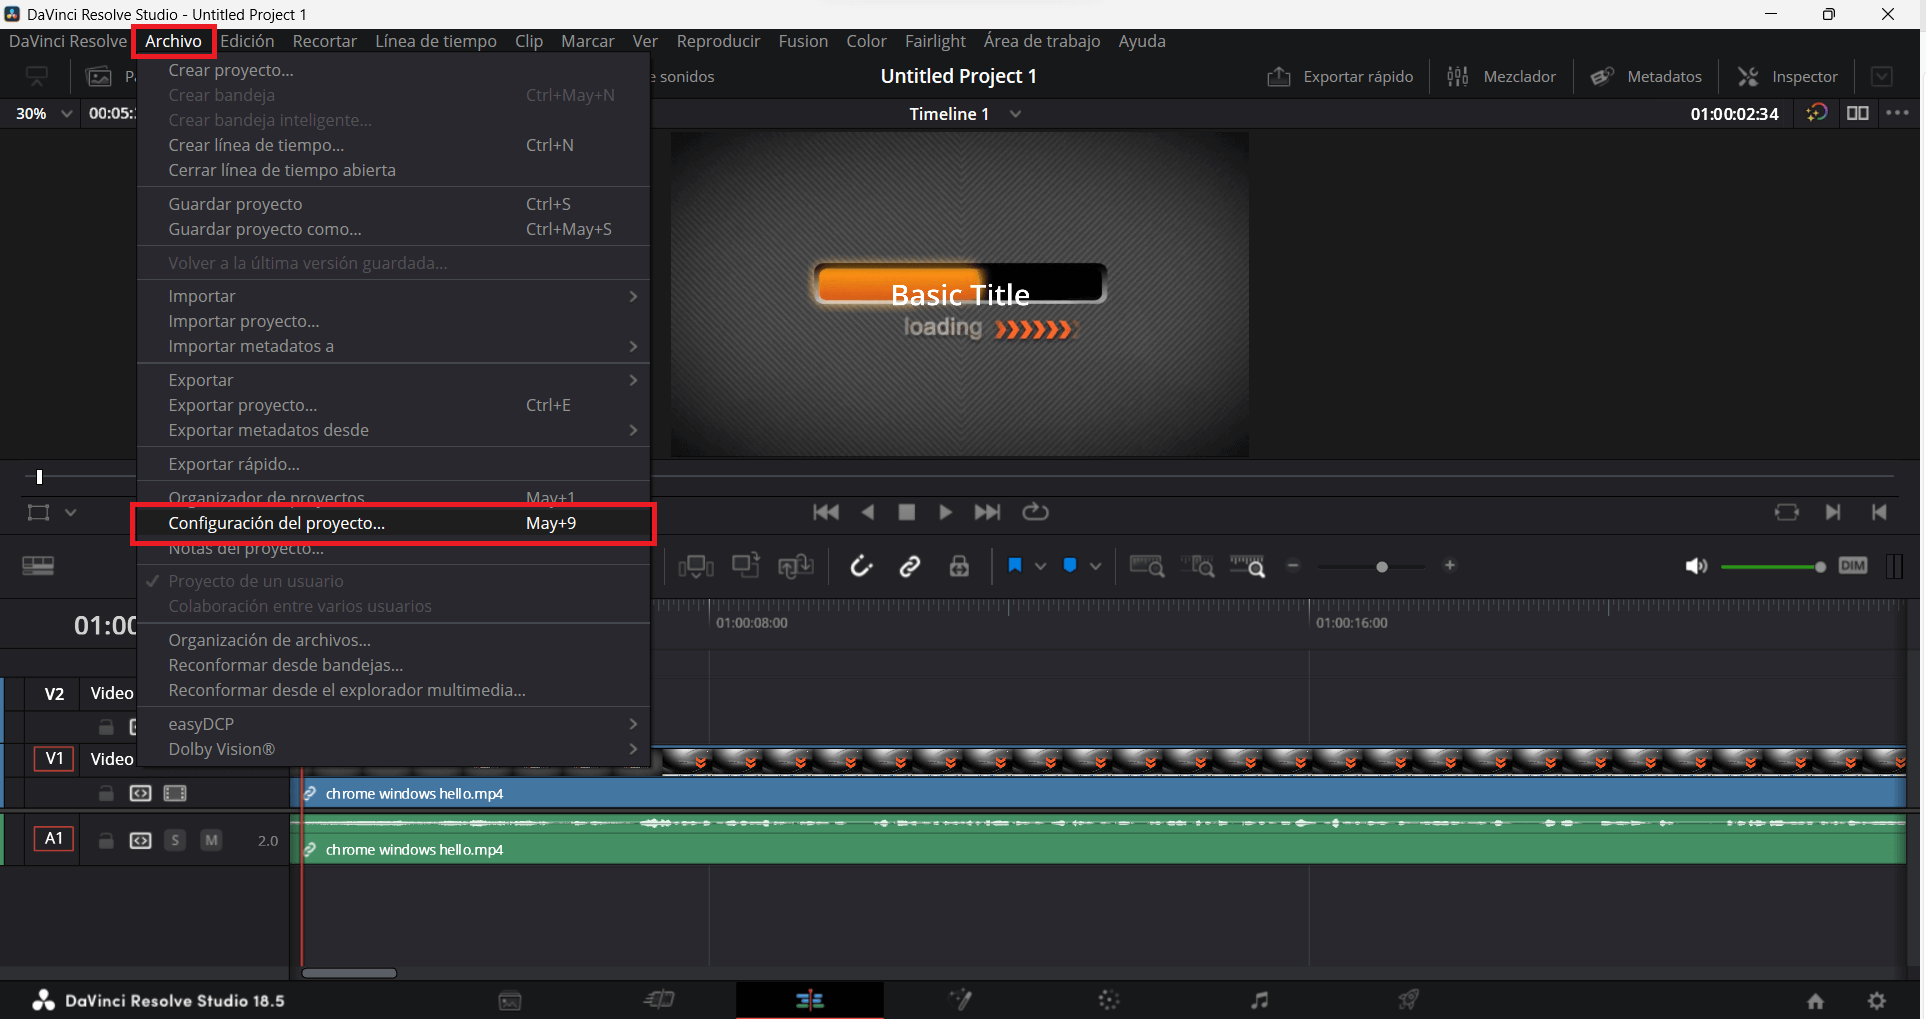Open the Fairlight menu
Viewport: 1926px width, 1019px height.
[935, 41]
